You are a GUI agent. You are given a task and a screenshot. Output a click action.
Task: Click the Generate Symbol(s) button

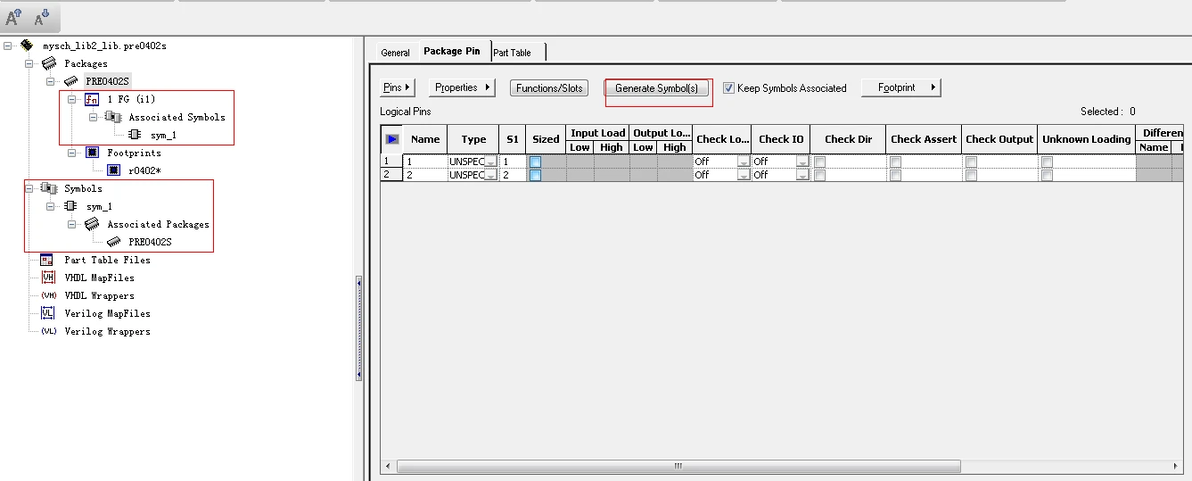pyautogui.click(x=658, y=88)
